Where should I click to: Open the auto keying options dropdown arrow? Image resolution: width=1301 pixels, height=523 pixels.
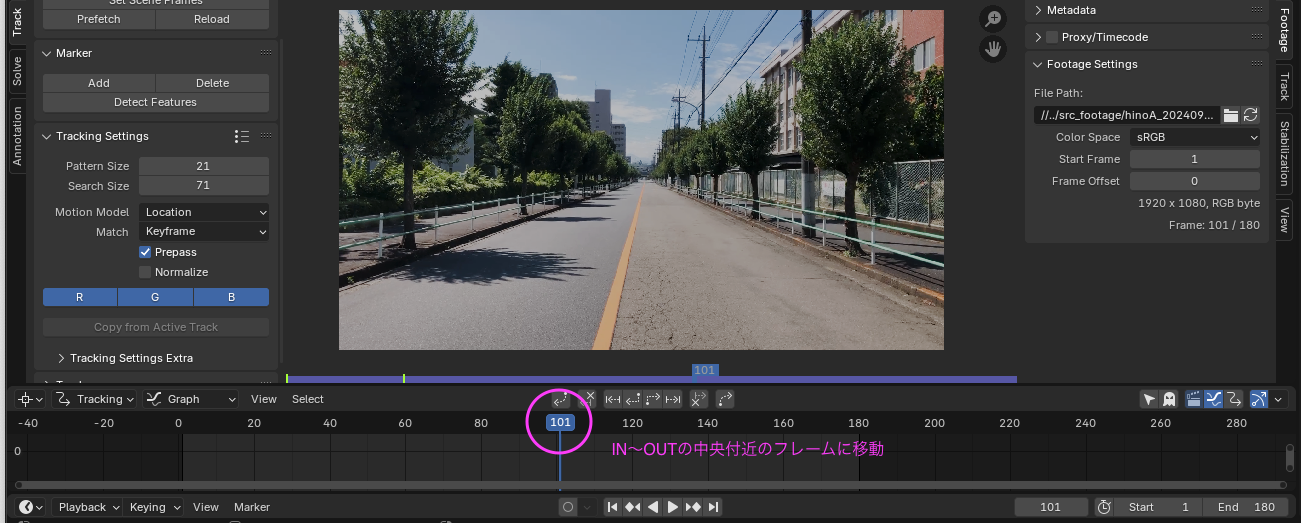point(588,507)
